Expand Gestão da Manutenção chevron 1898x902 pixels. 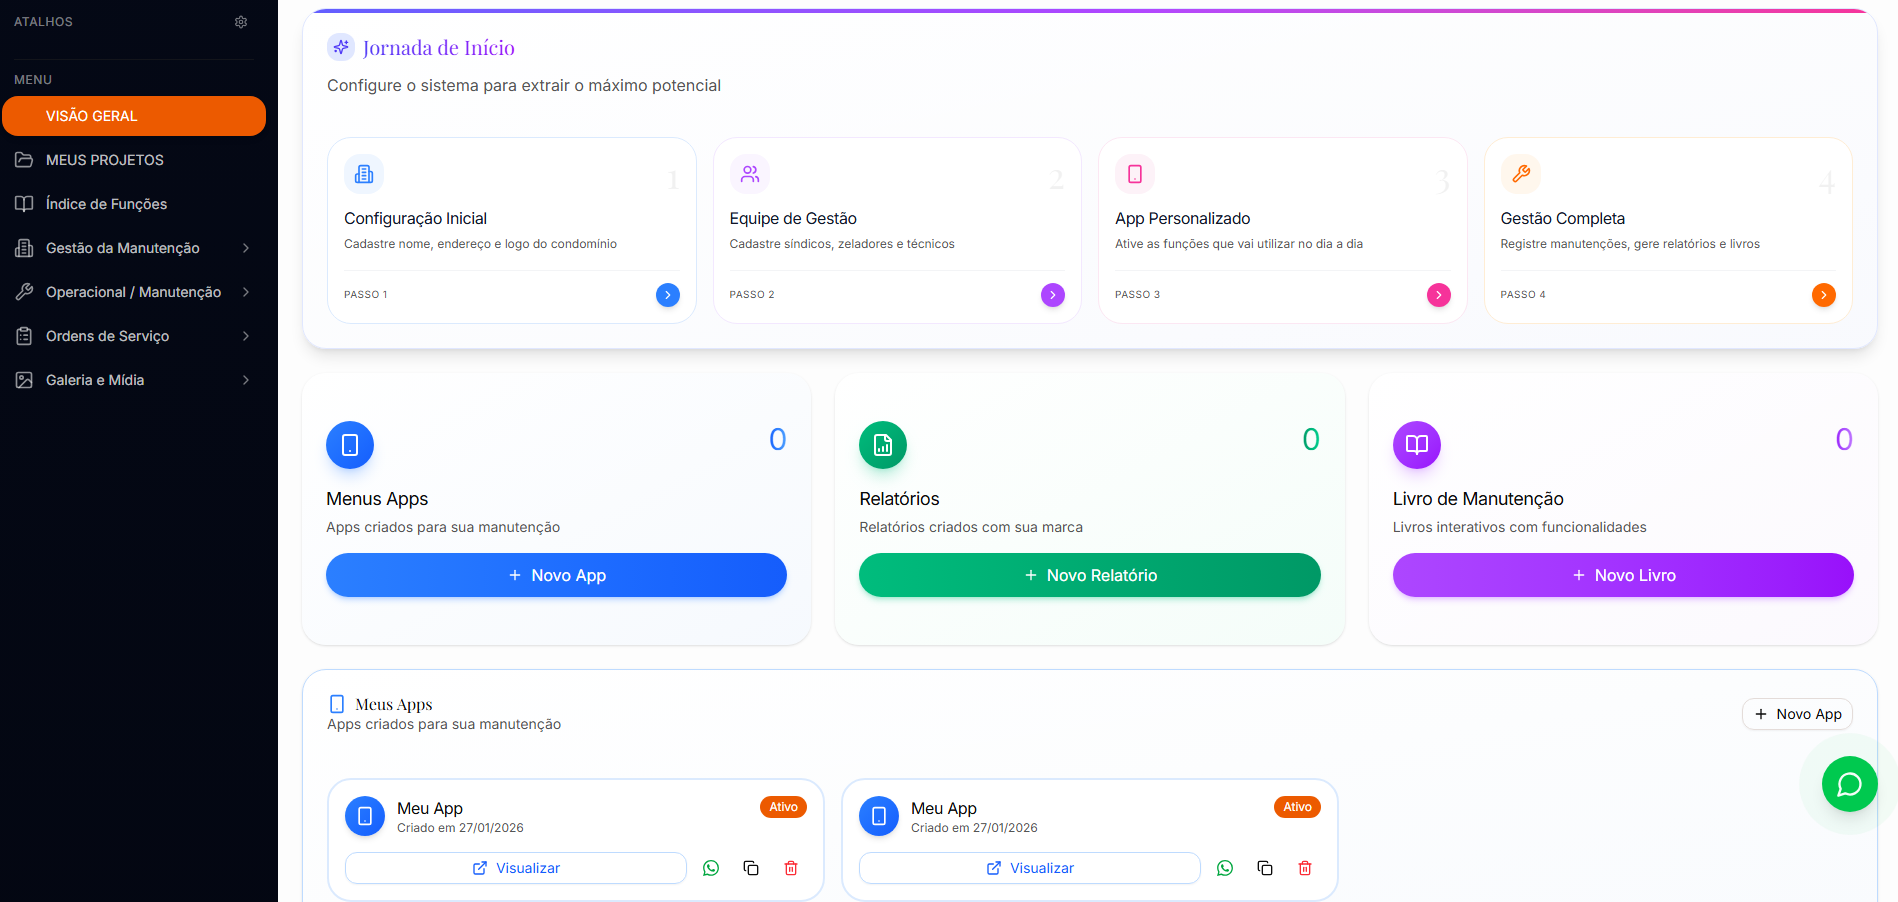pyautogui.click(x=246, y=248)
